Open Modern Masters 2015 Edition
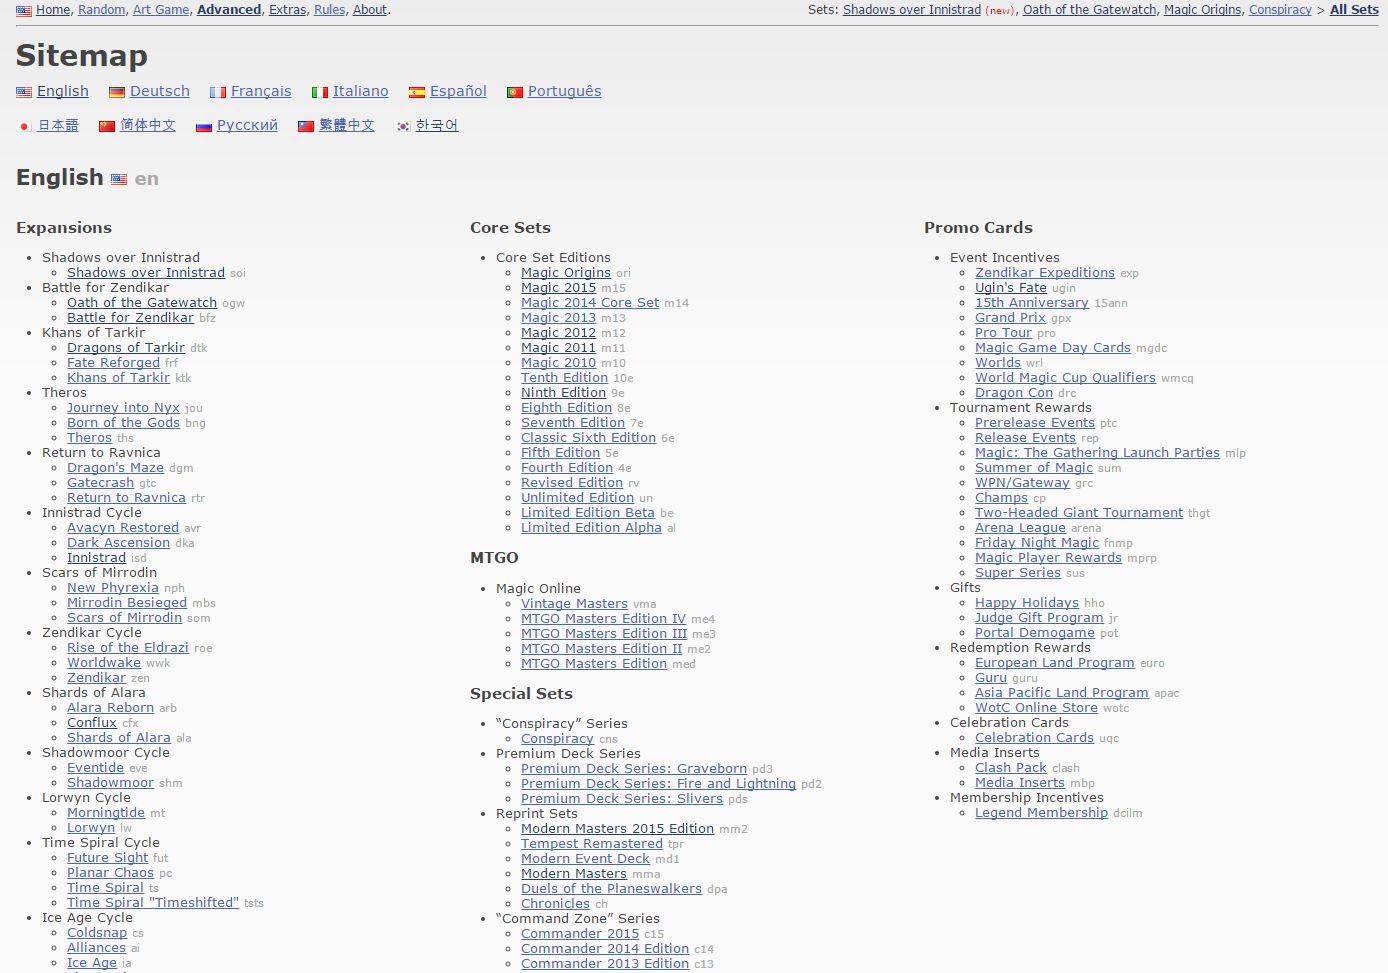 point(617,828)
